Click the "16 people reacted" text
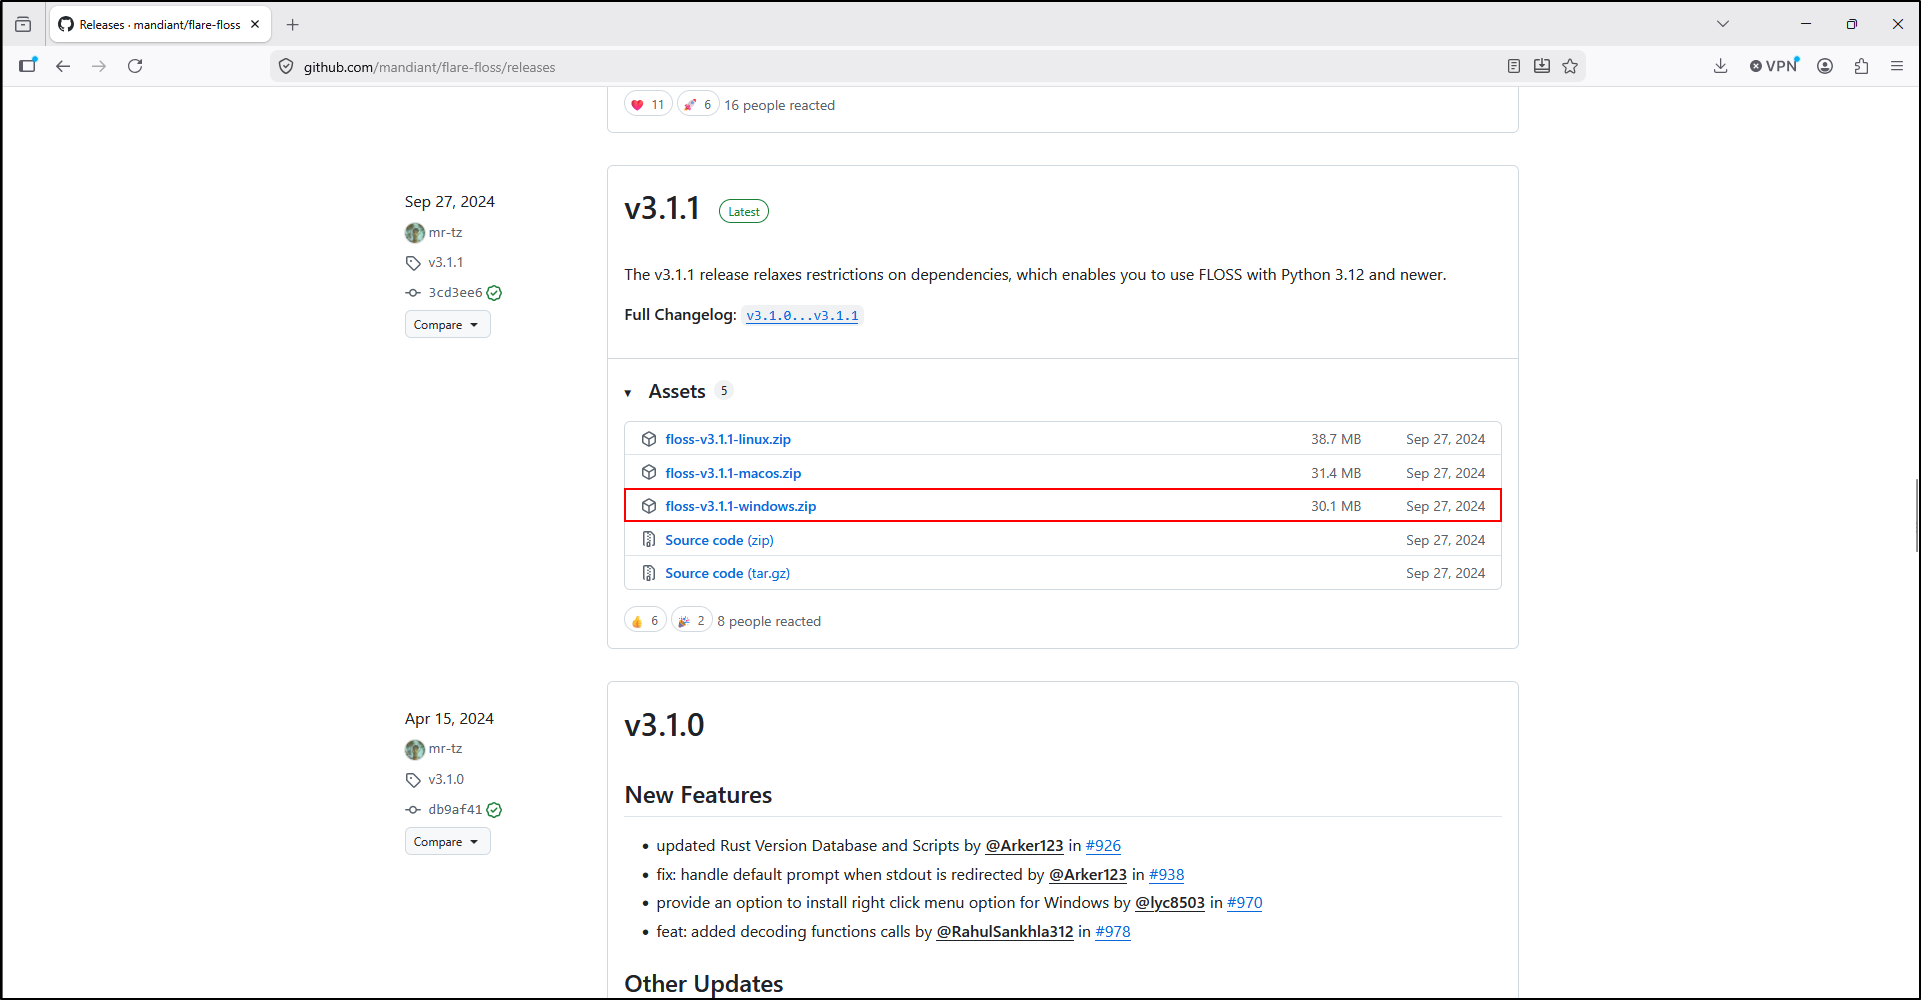This screenshot has height=1000, width=1921. tap(779, 105)
